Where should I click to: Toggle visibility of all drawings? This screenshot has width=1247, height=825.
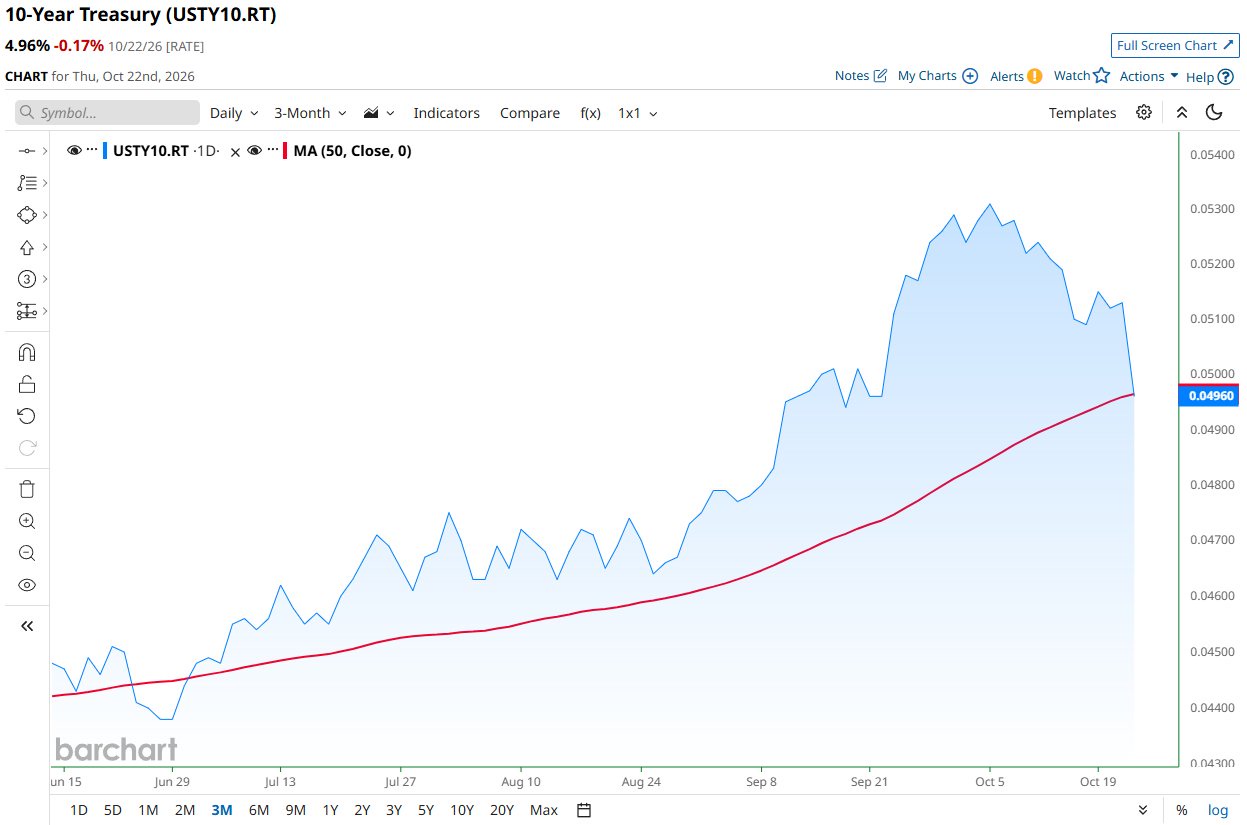(x=27, y=585)
